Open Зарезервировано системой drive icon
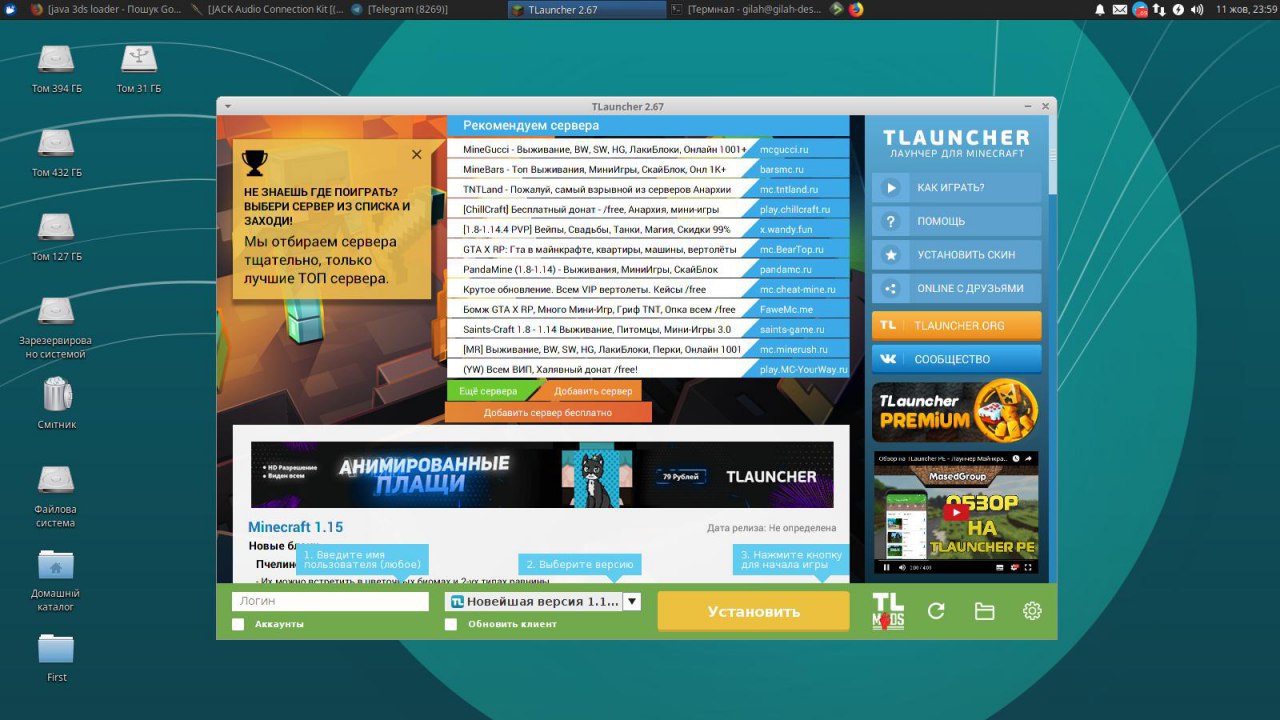 (x=56, y=312)
